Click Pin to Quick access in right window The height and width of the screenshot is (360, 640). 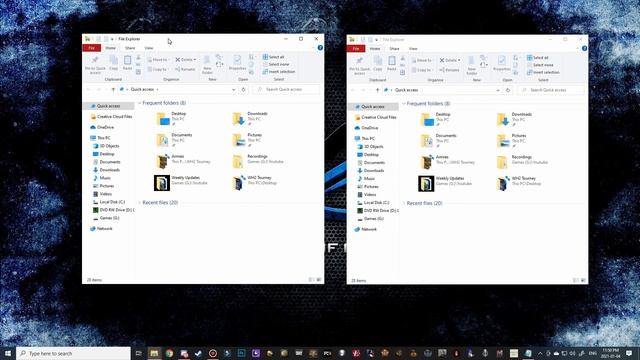[x=360, y=65]
